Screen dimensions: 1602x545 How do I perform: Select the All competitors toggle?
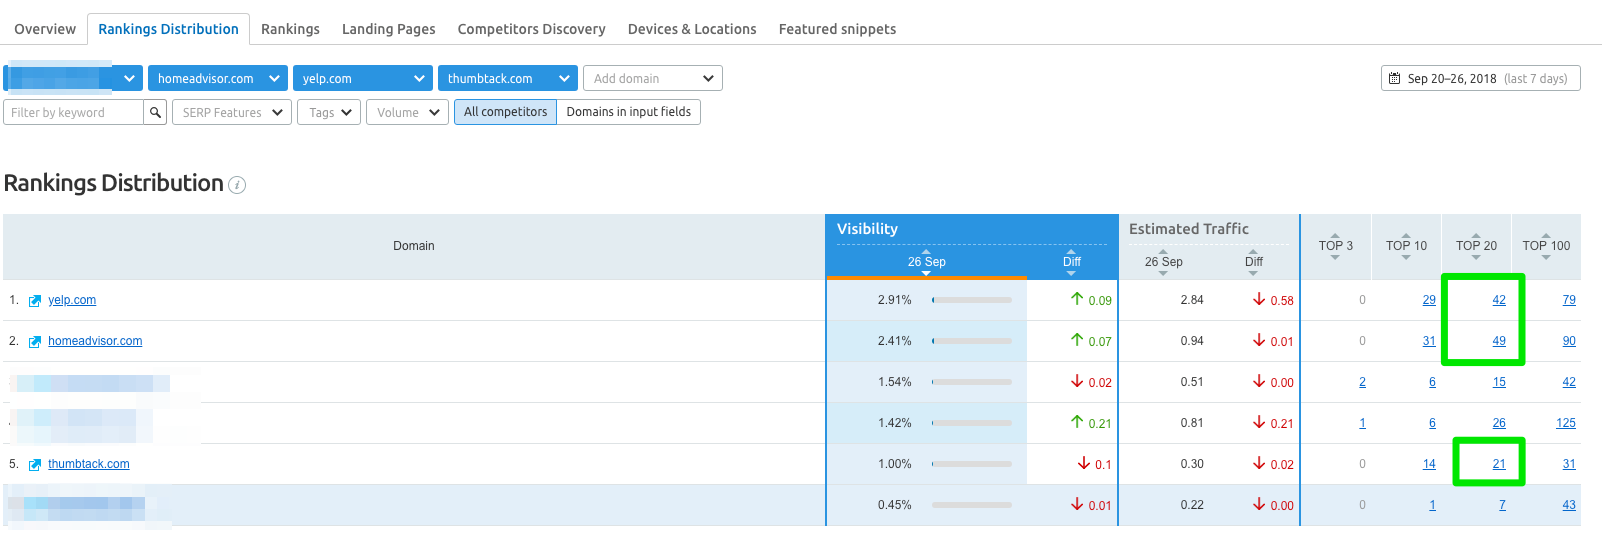[505, 112]
